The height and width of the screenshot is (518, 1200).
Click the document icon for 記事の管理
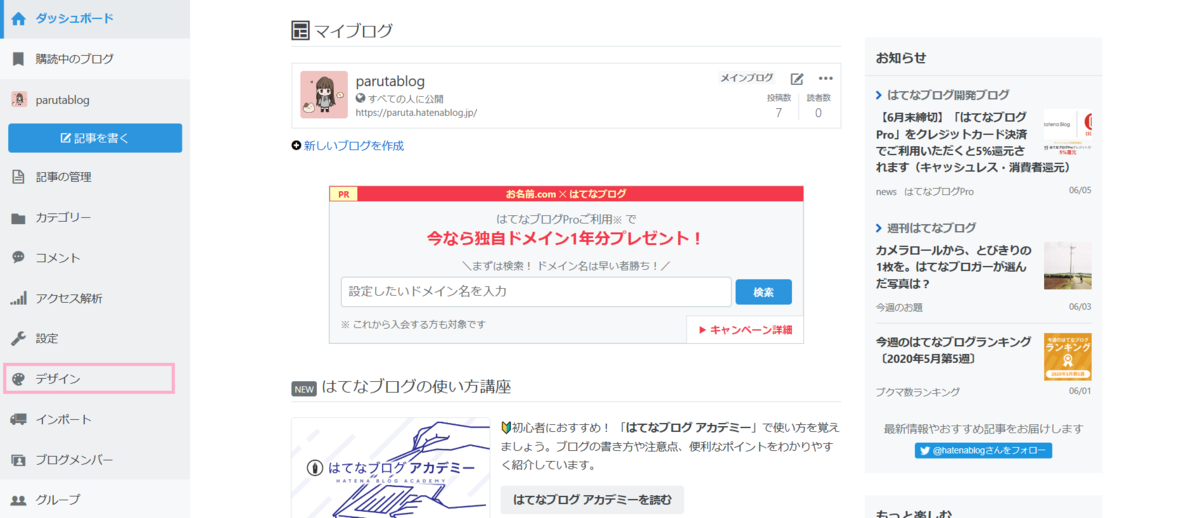[x=18, y=177]
